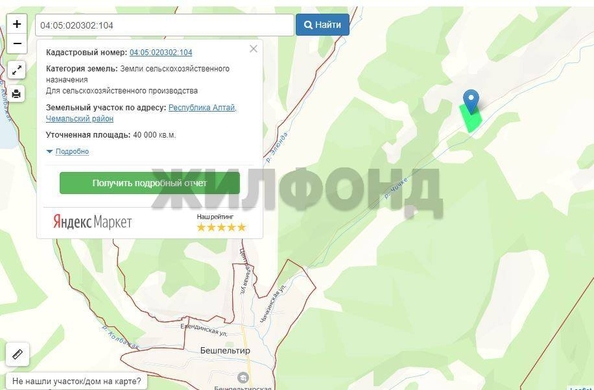
Task: Open the Яндекс Маркет logo
Action: click(x=92, y=221)
